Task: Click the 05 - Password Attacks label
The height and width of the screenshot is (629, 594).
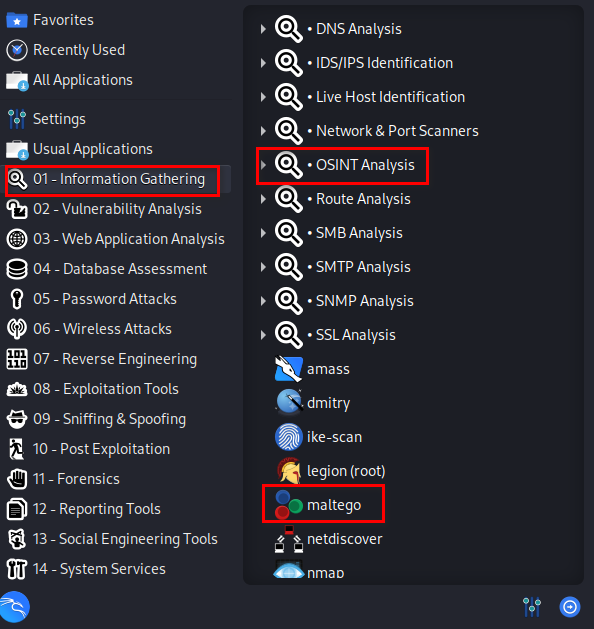Action: (x=105, y=299)
